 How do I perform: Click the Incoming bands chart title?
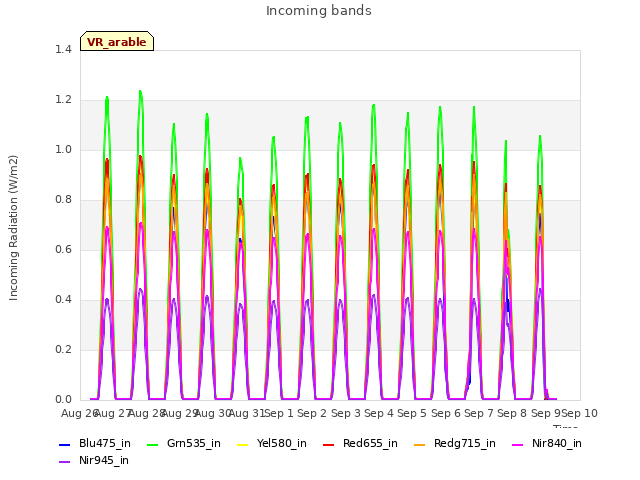pos(319,11)
